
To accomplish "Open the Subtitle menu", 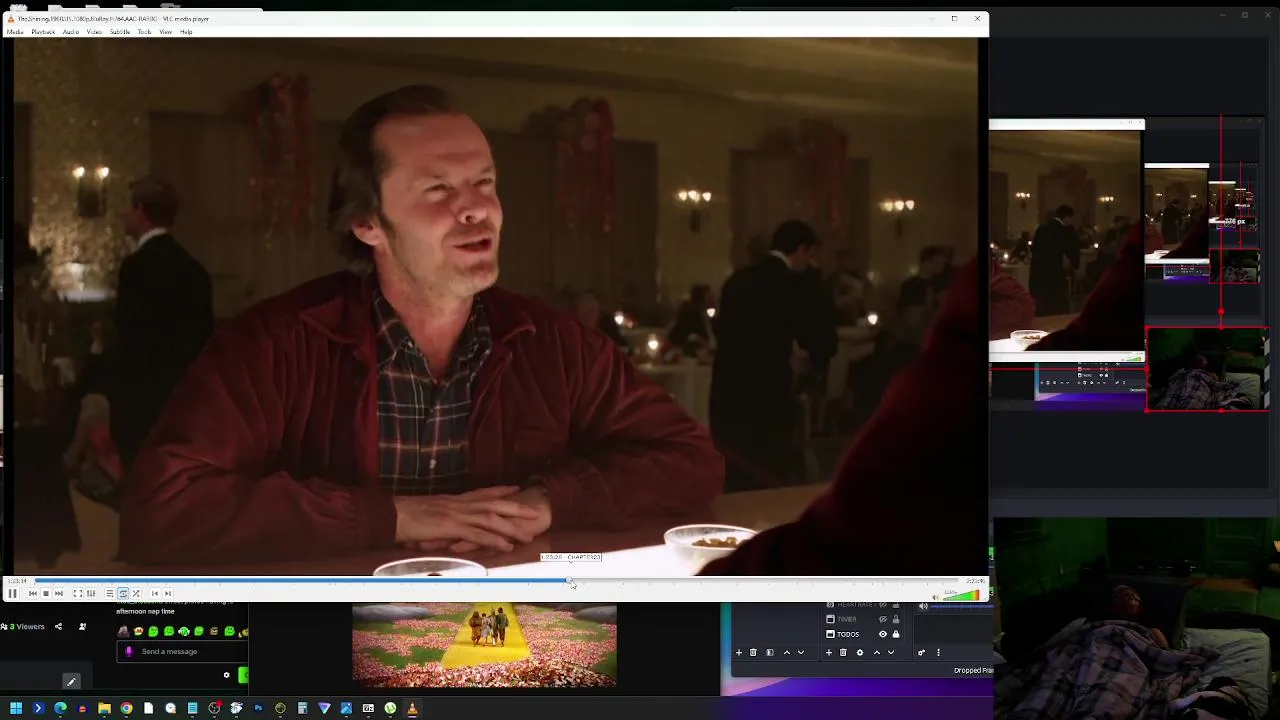I will click(120, 32).
